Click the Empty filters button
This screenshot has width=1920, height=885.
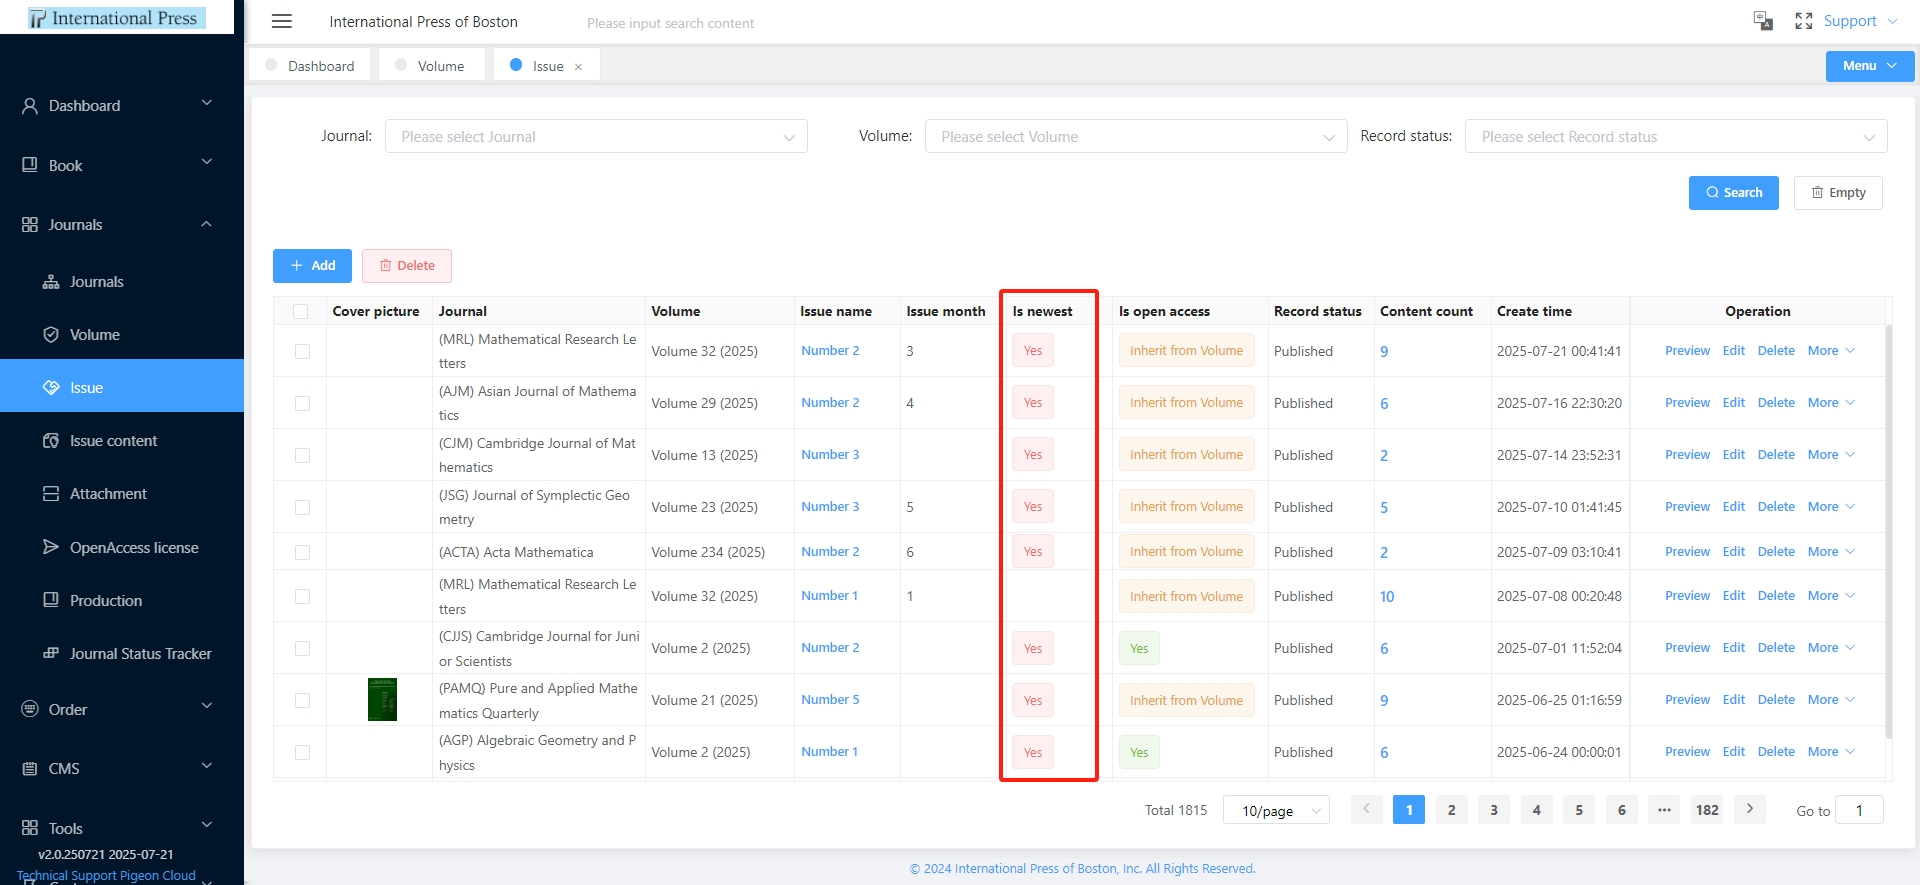(x=1838, y=193)
